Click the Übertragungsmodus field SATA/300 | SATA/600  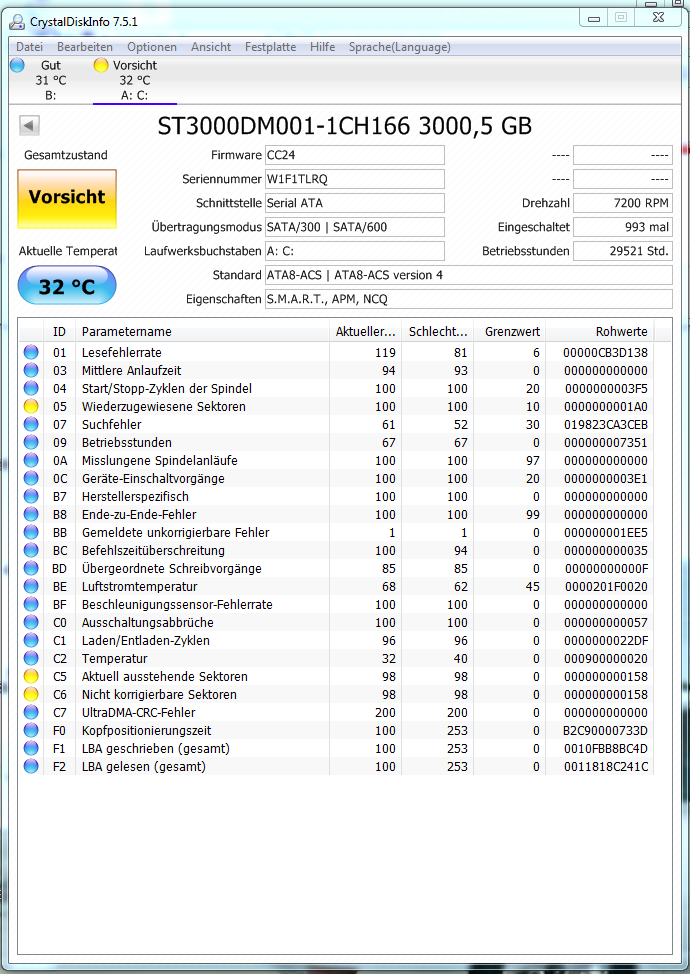(x=355, y=227)
